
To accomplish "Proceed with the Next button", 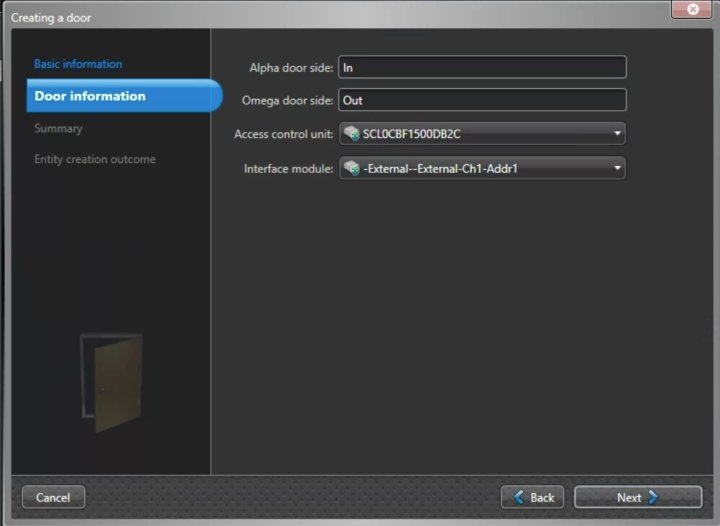I will coord(638,497).
